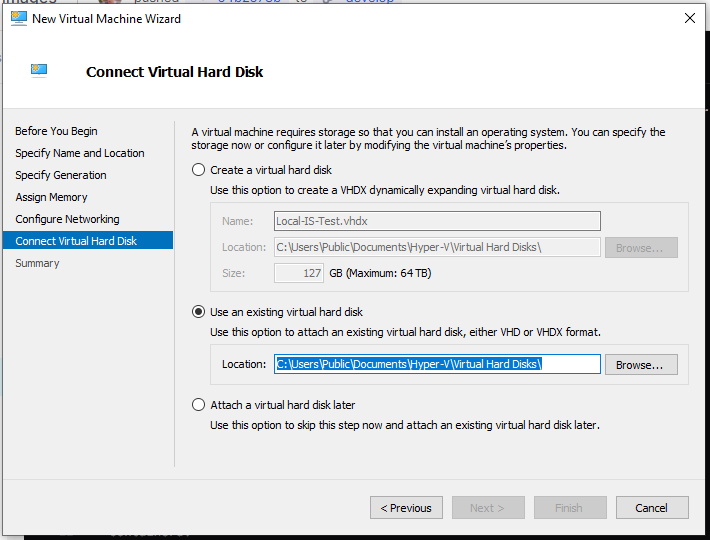The image size is (710, 540).
Task: Select Use an existing virtual hard disk
Action: click(x=198, y=312)
